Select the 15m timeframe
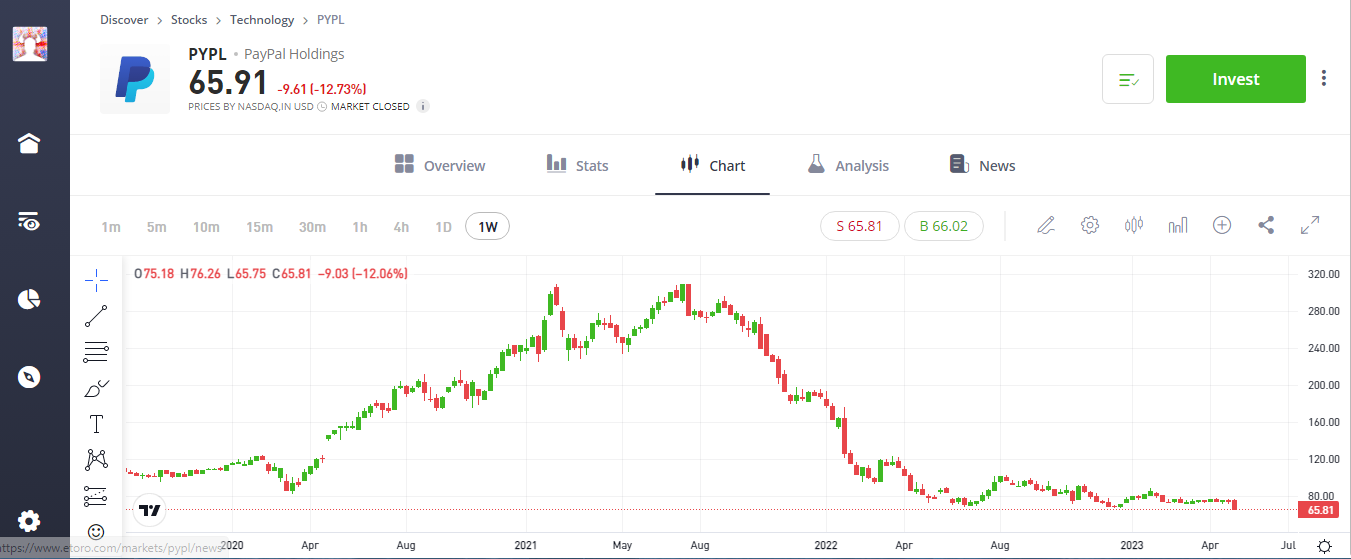The height and width of the screenshot is (559, 1351). (x=259, y=227)
